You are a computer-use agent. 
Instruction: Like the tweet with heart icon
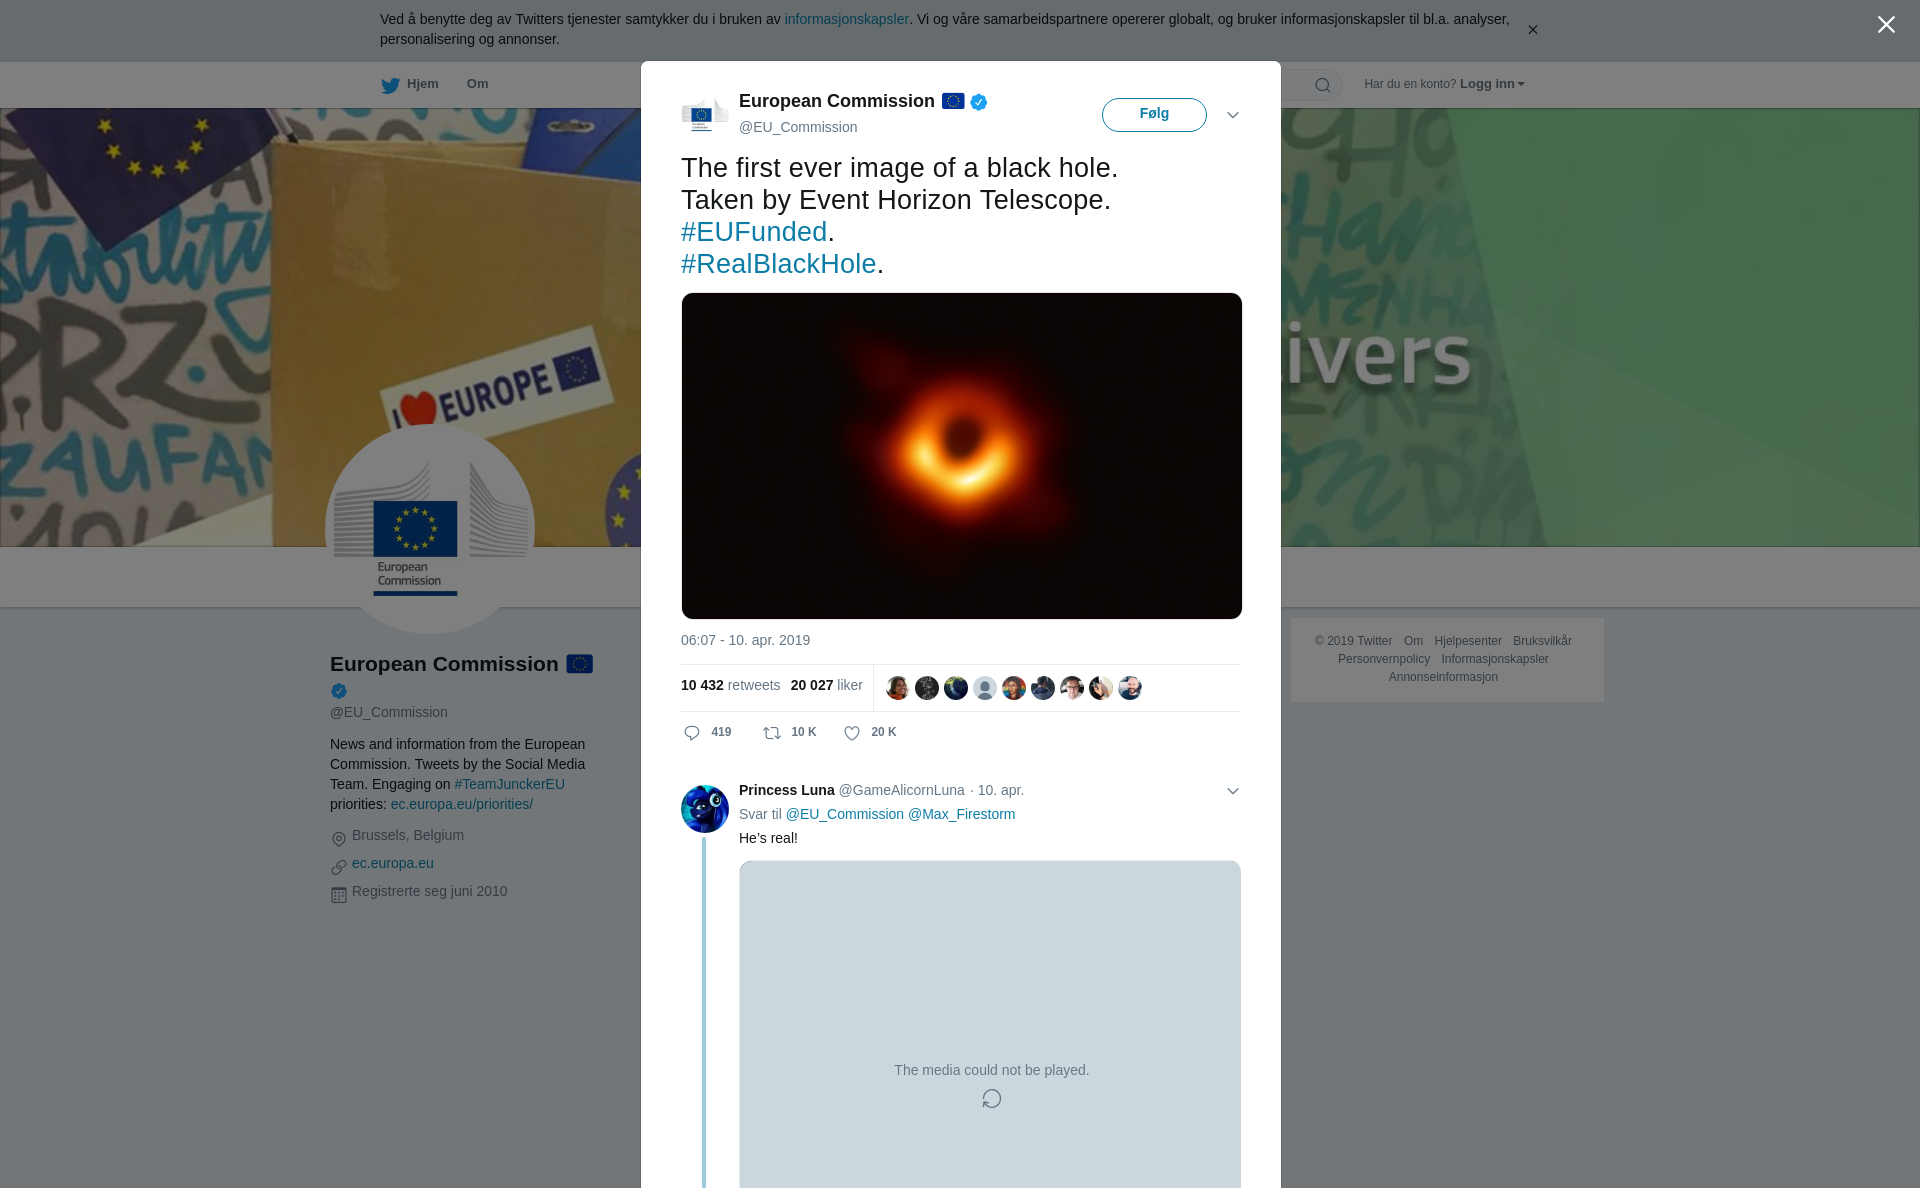click(x=852, y=733)
